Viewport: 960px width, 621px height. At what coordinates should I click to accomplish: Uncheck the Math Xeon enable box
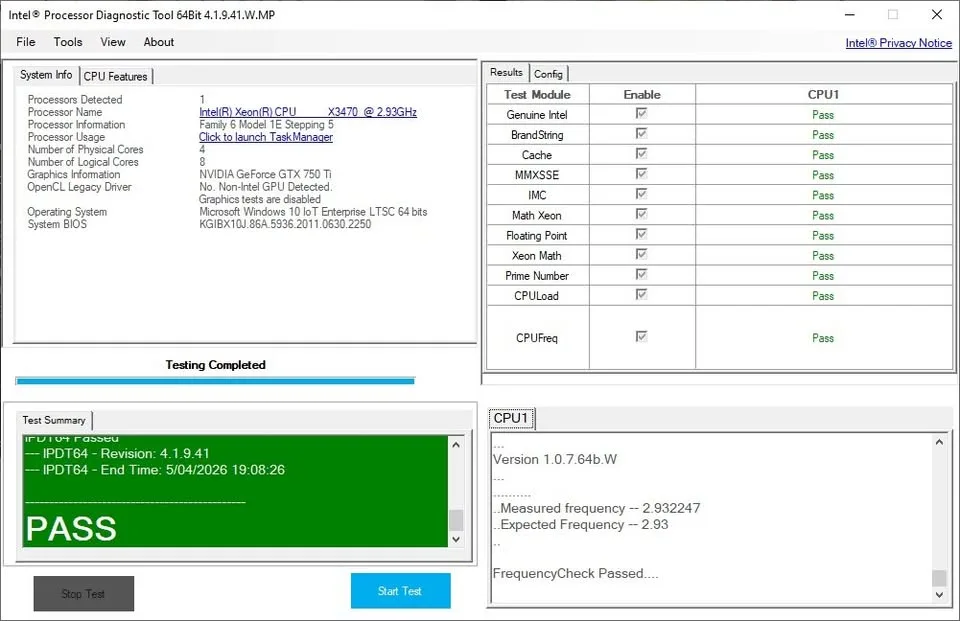click(641, 215)
